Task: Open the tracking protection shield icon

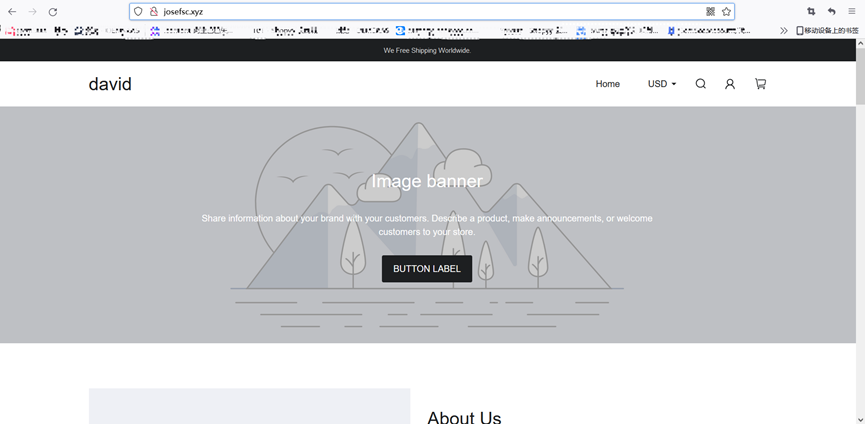Action: point(138,12)
